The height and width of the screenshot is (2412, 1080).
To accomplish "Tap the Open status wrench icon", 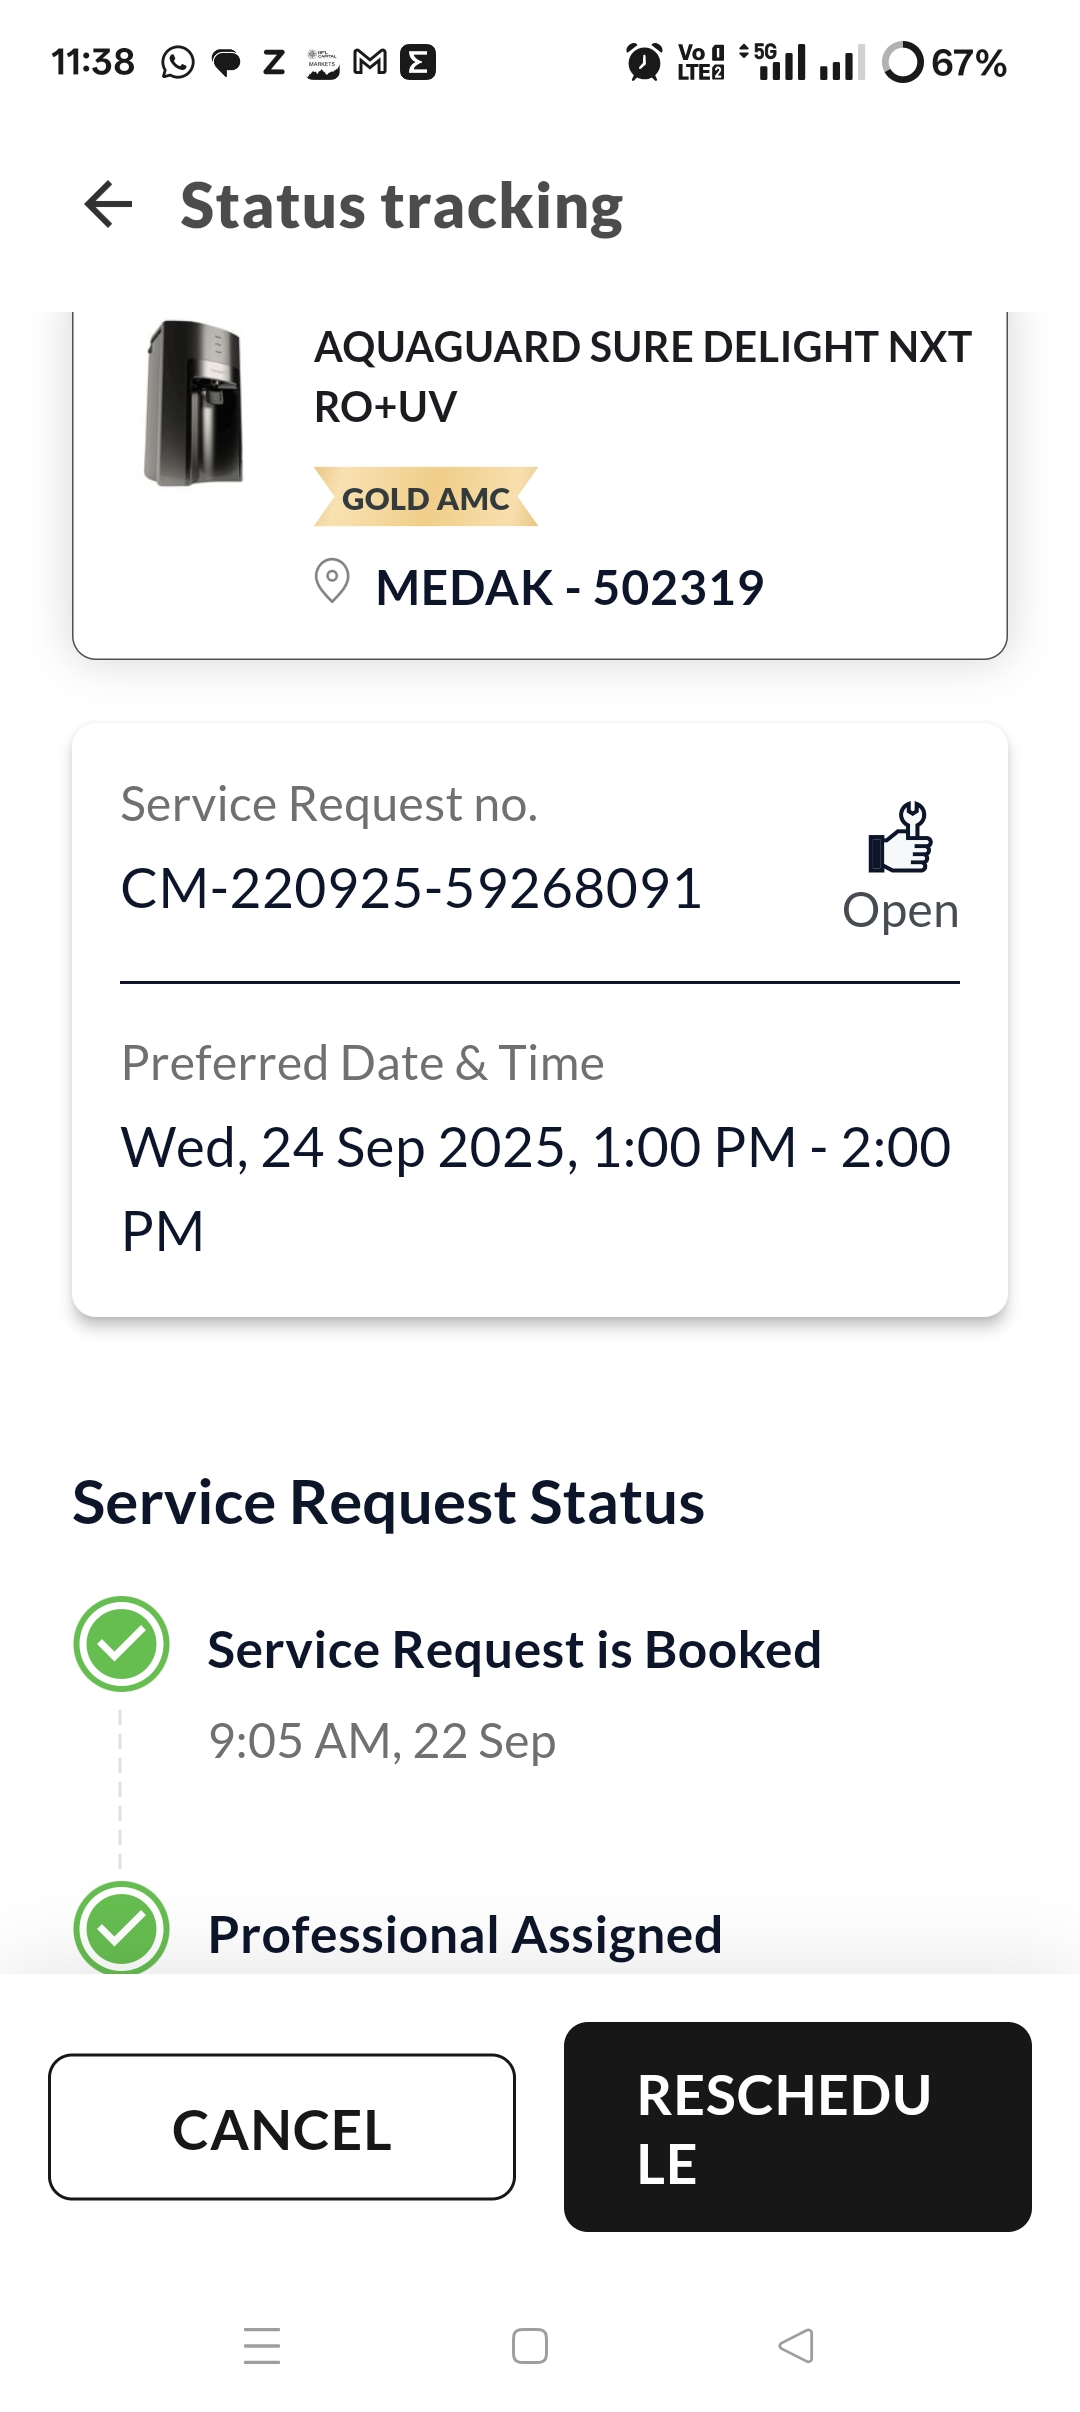I will pos(900,838).
